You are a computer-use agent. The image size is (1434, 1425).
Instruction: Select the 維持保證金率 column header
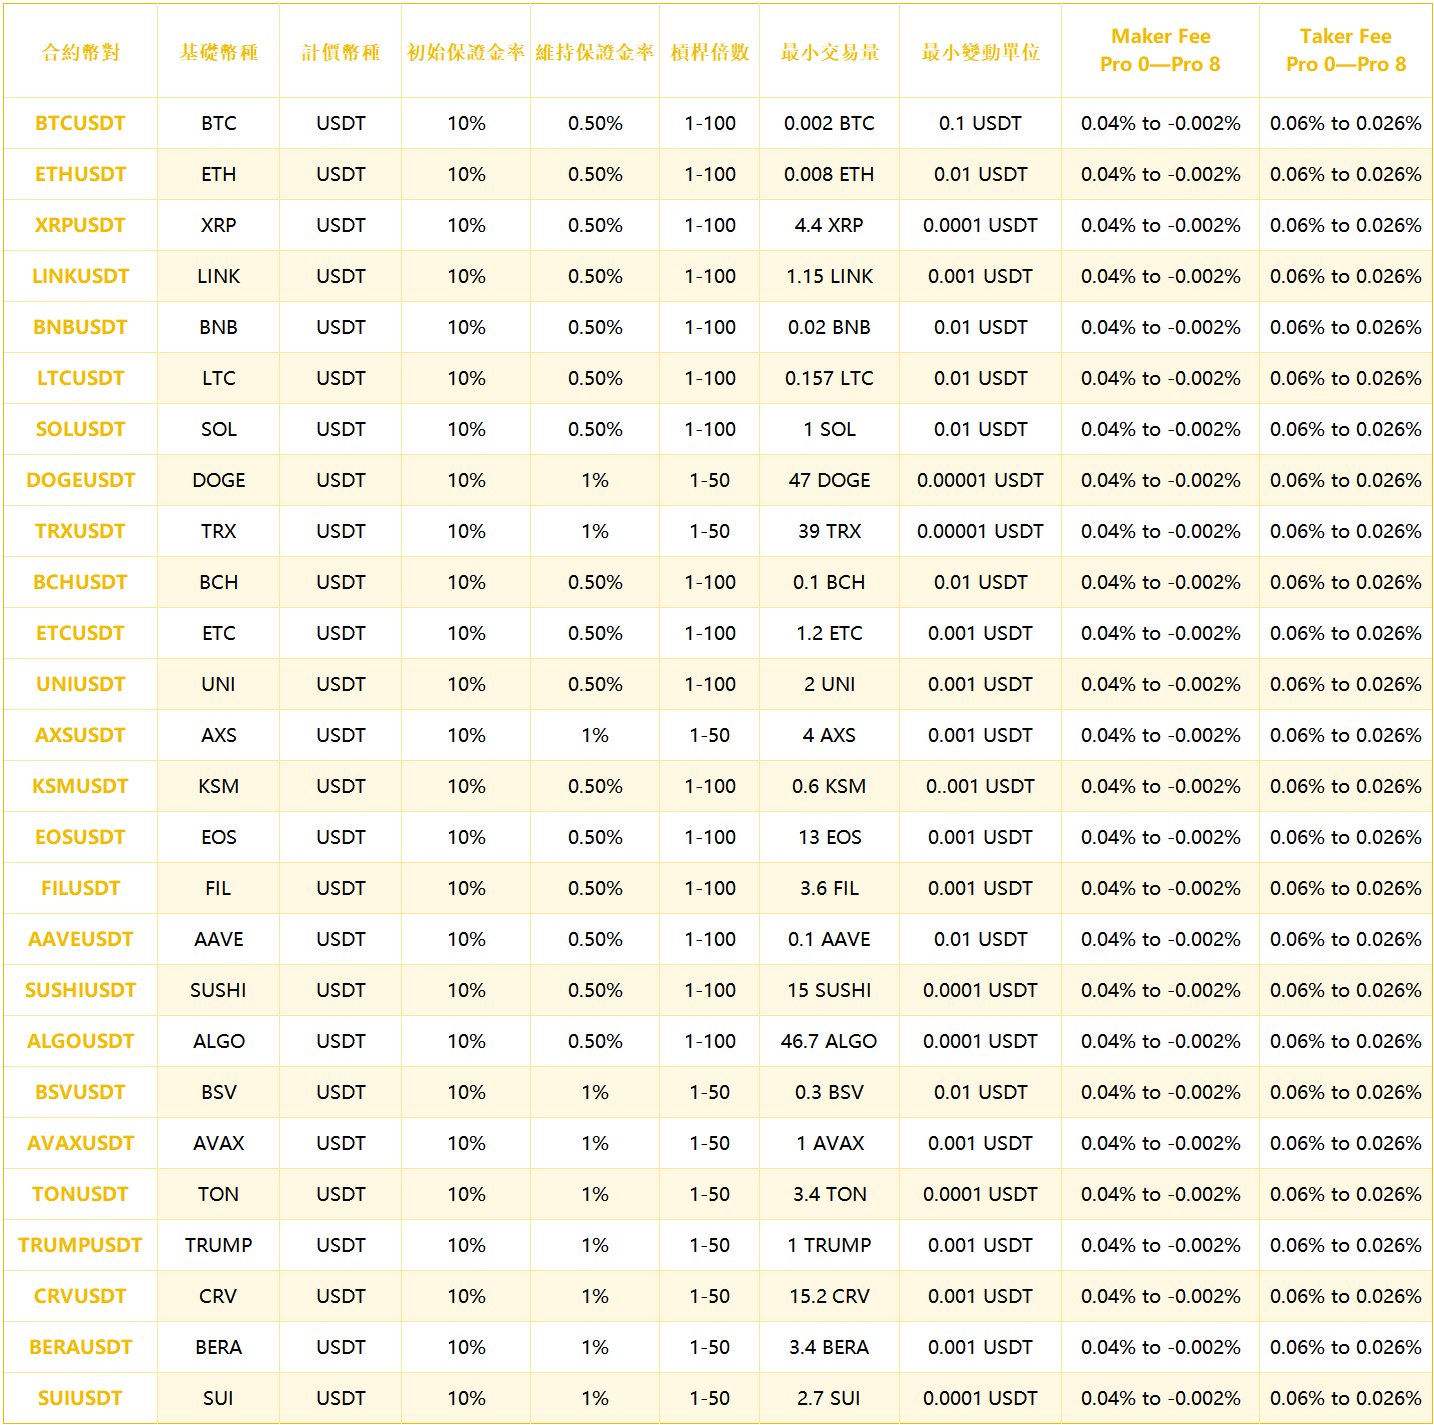click(x=595, y=52)
